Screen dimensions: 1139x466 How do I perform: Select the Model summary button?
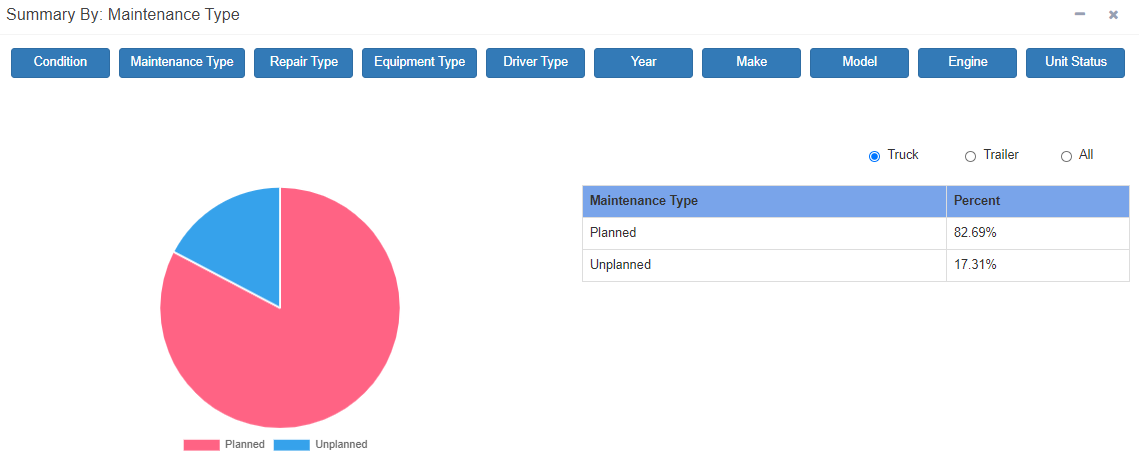pyautogui.click(x=859, y=62)
